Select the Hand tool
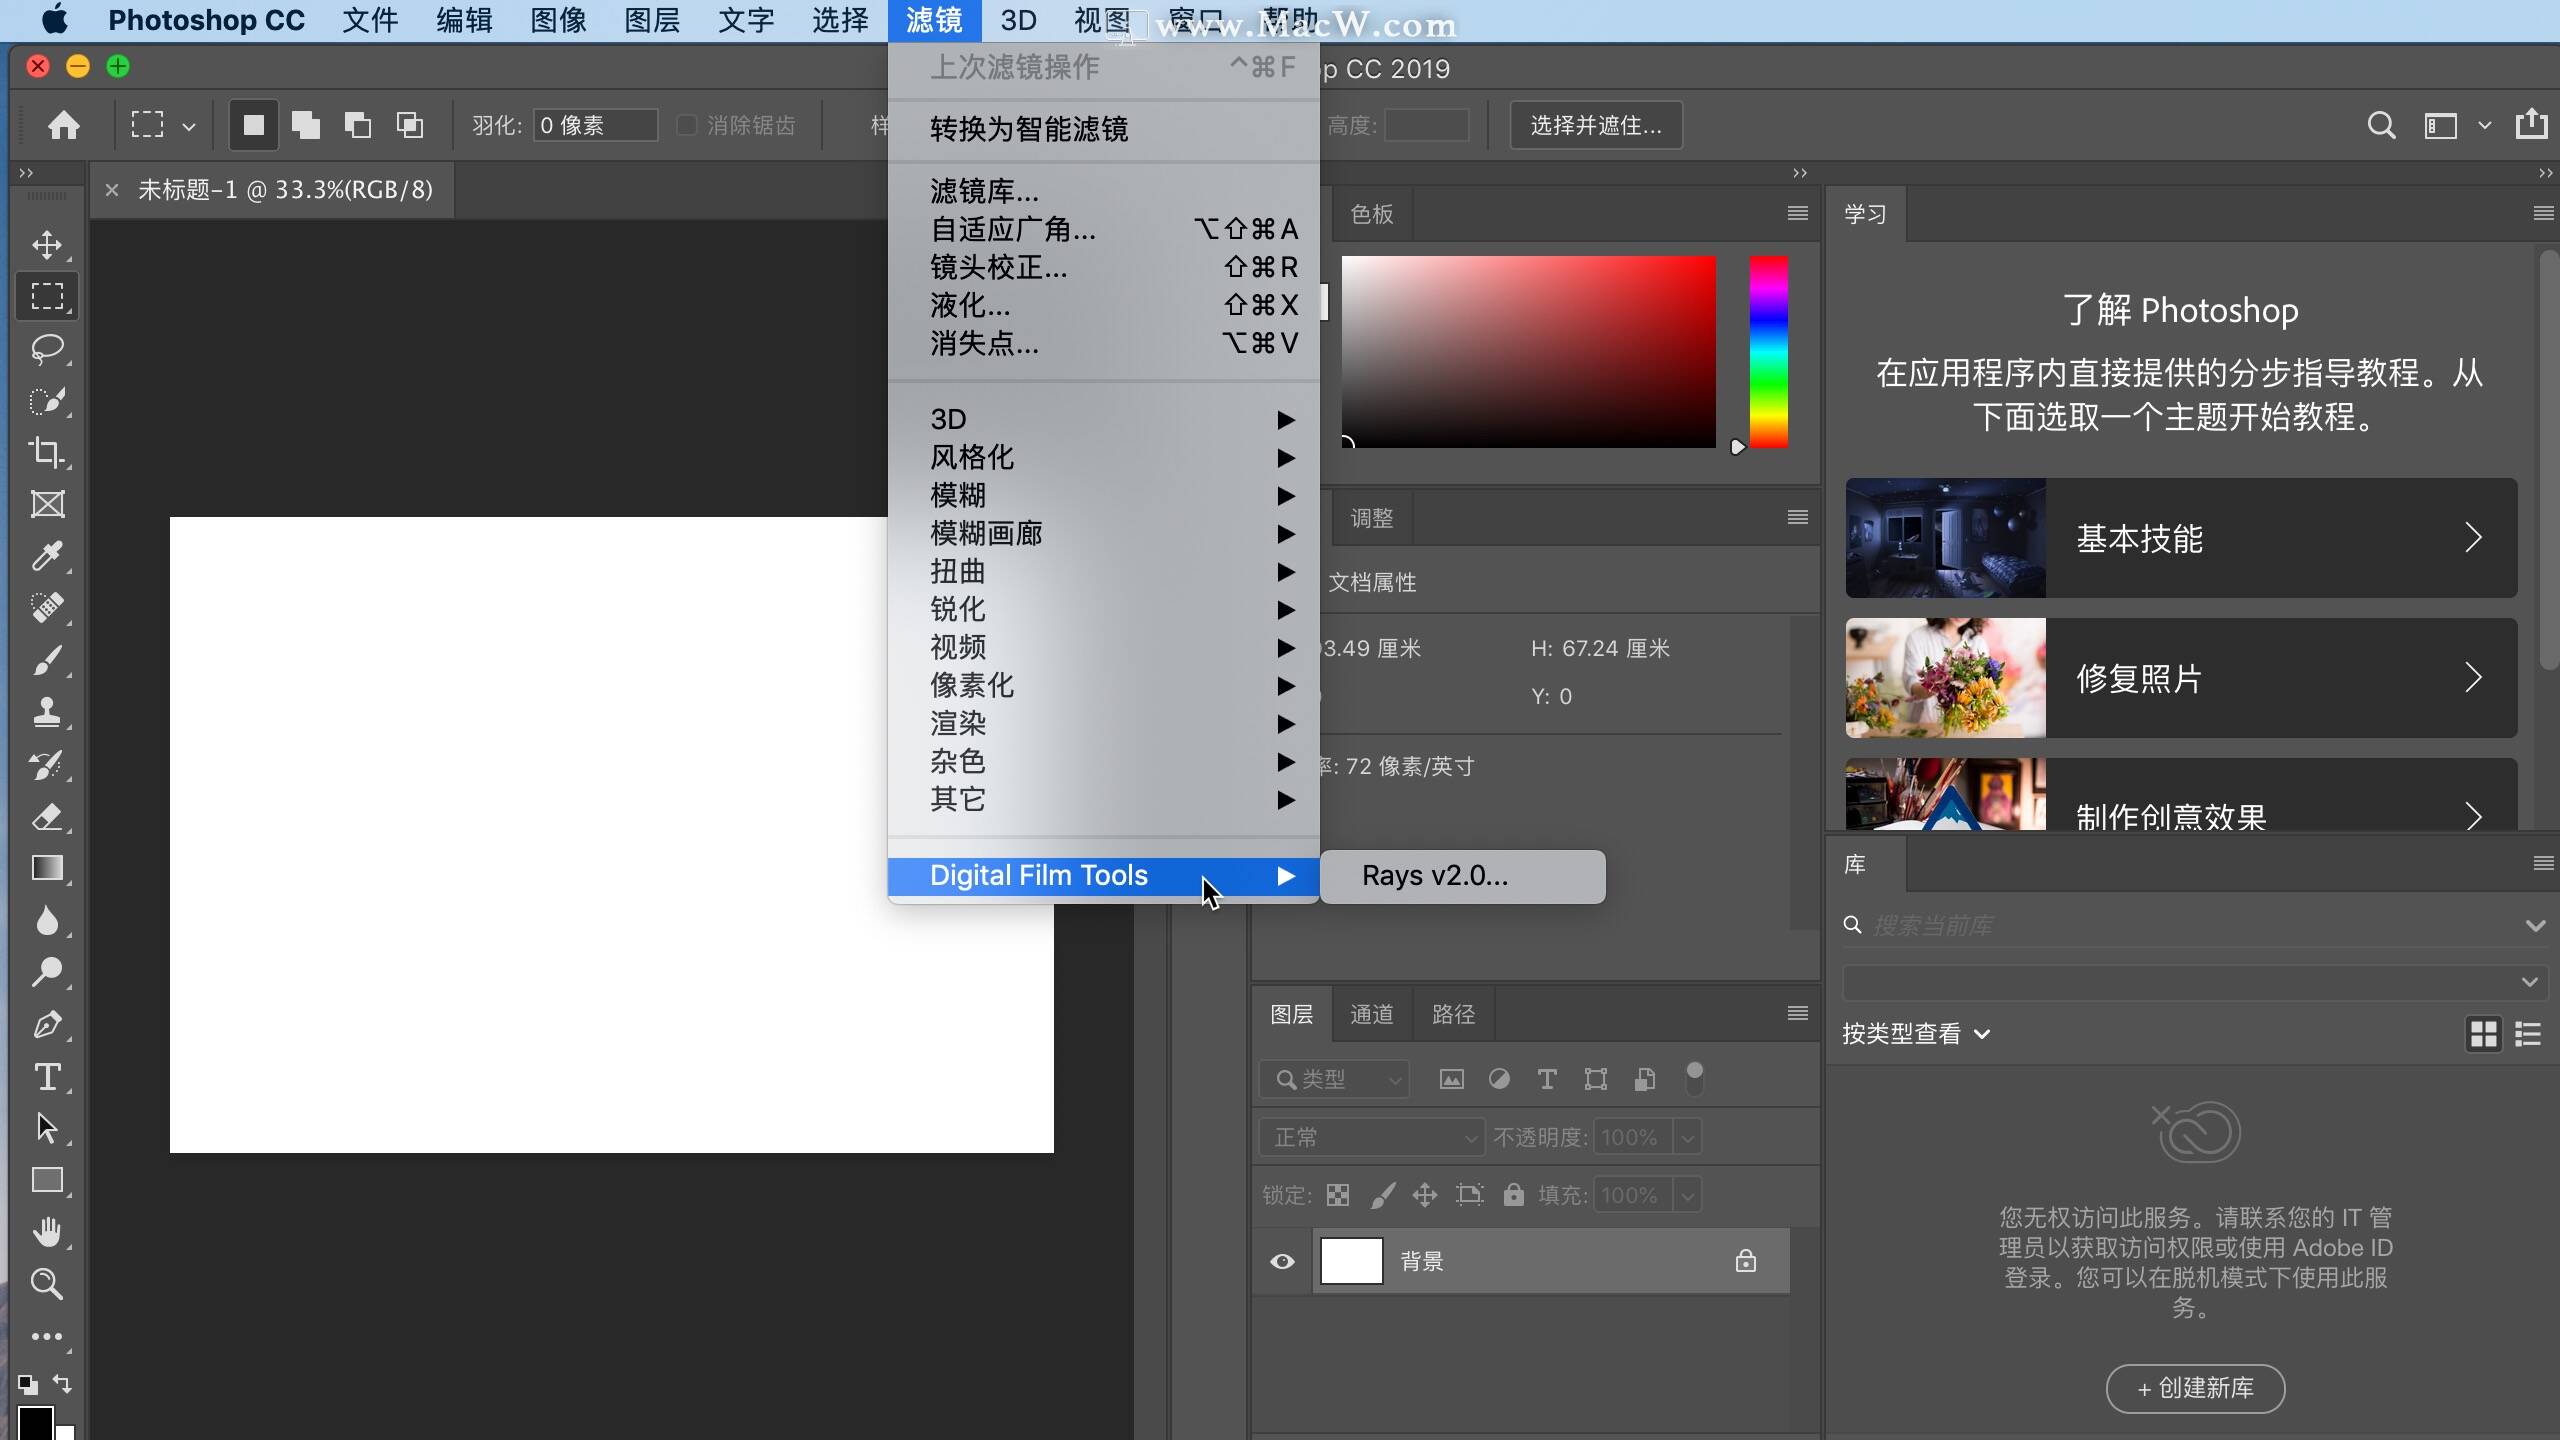This screenshot has width=2560, height=1440. coord(47,1232)
